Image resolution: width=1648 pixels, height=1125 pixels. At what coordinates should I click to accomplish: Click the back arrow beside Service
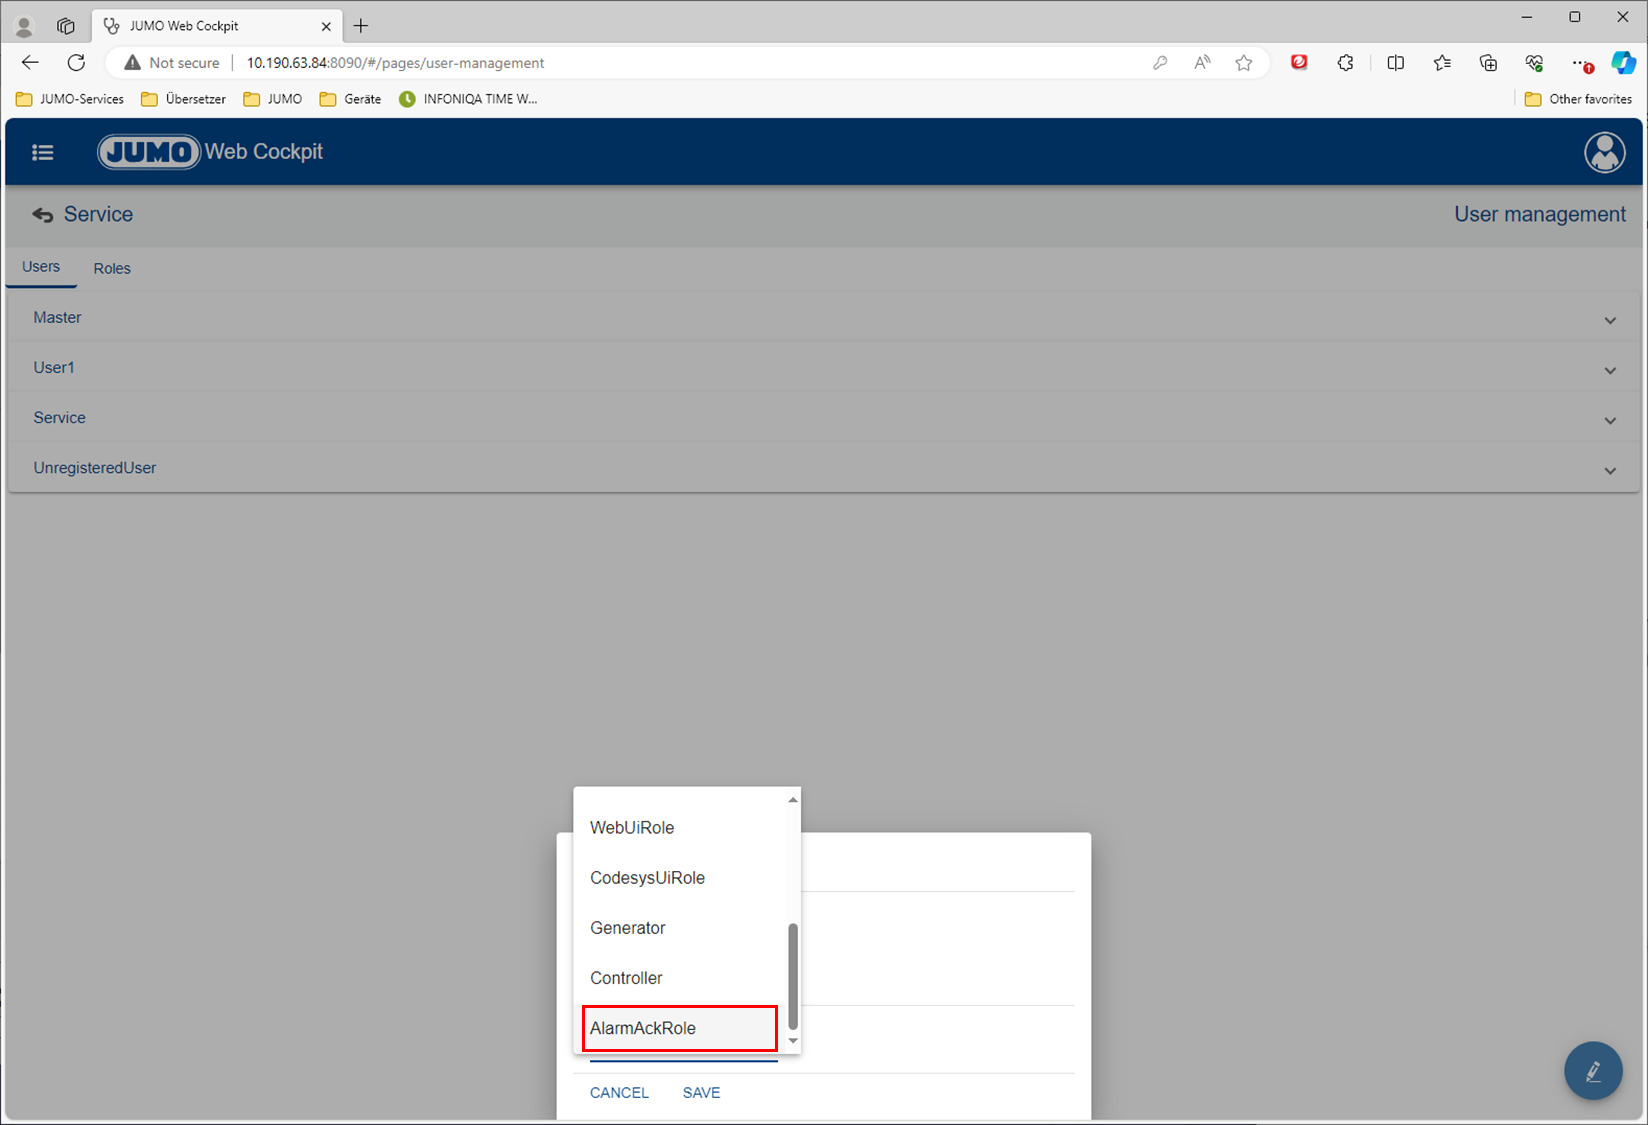[x=42, y=215]
